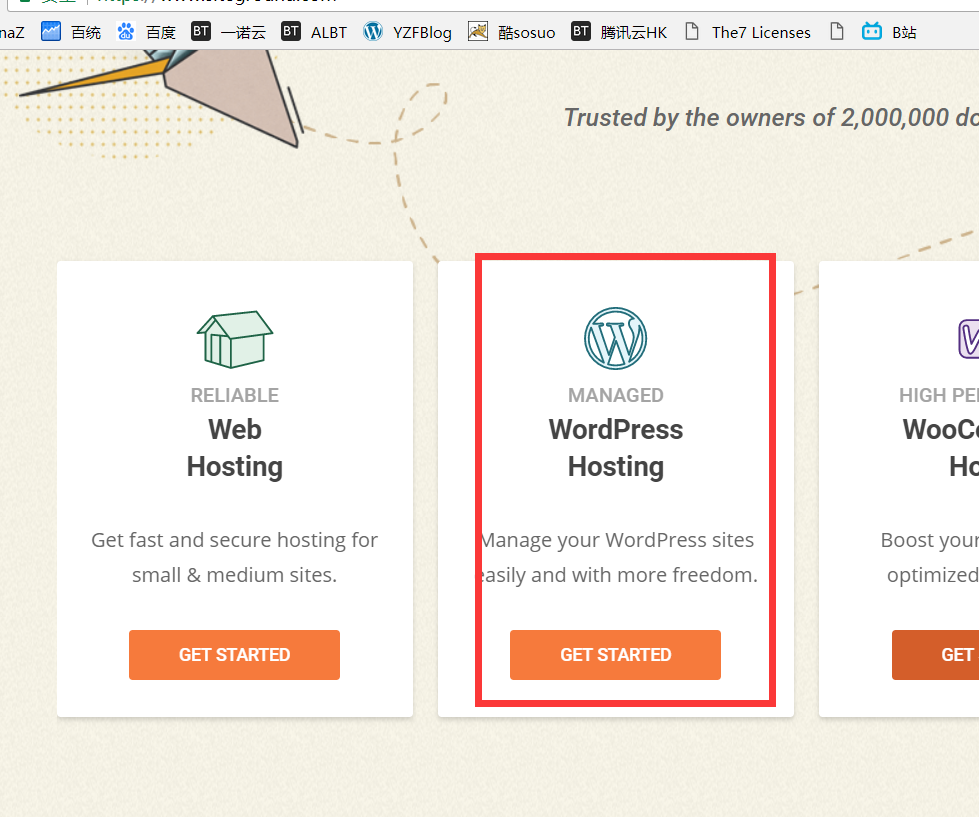Open the YZFBlog WordPress bookmark
Image resolution: width=979 pixels, height=818 pixels.
tap(408, 32)
